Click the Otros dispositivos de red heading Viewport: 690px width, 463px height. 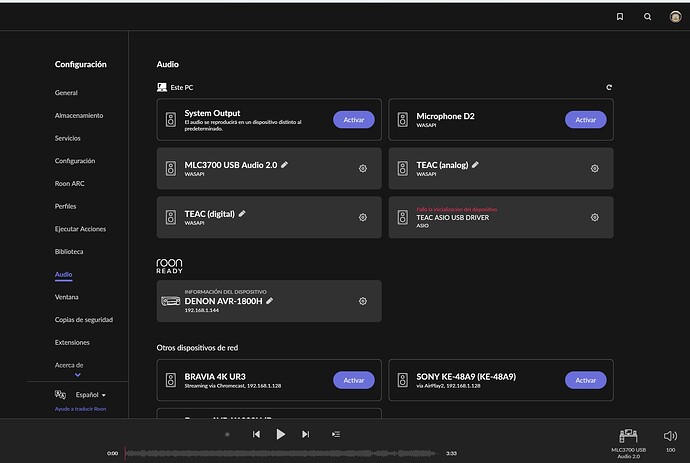pyautogui.click(x=197, y=348)
